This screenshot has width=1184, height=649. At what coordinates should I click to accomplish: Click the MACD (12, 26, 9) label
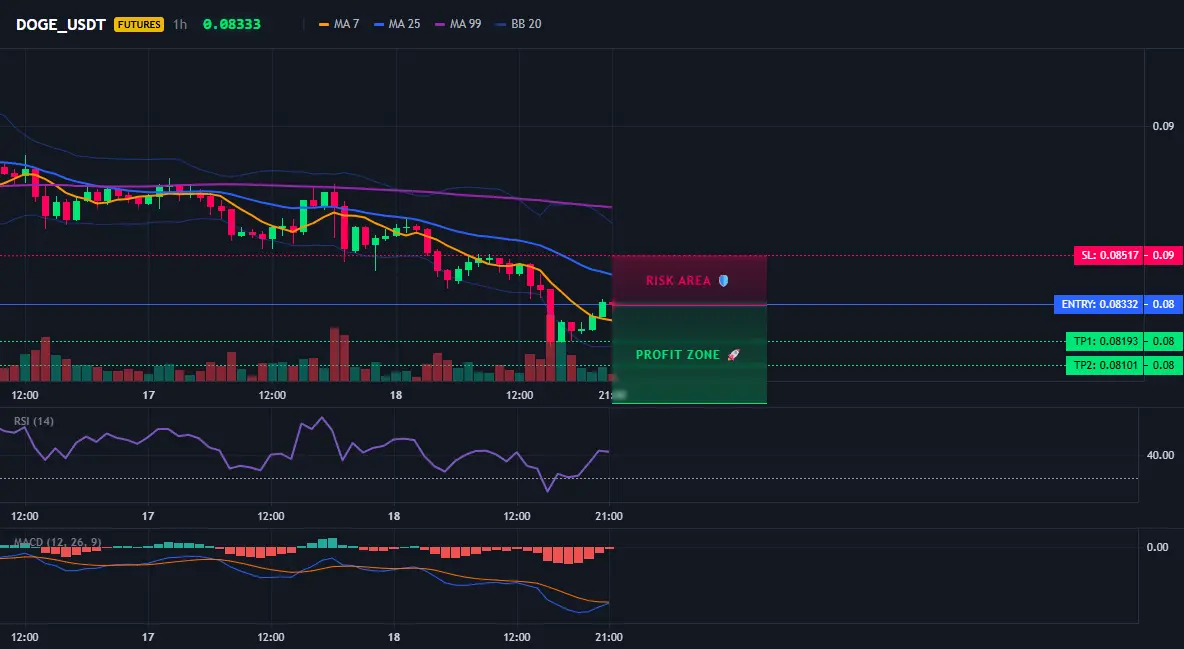coord(57,542)
